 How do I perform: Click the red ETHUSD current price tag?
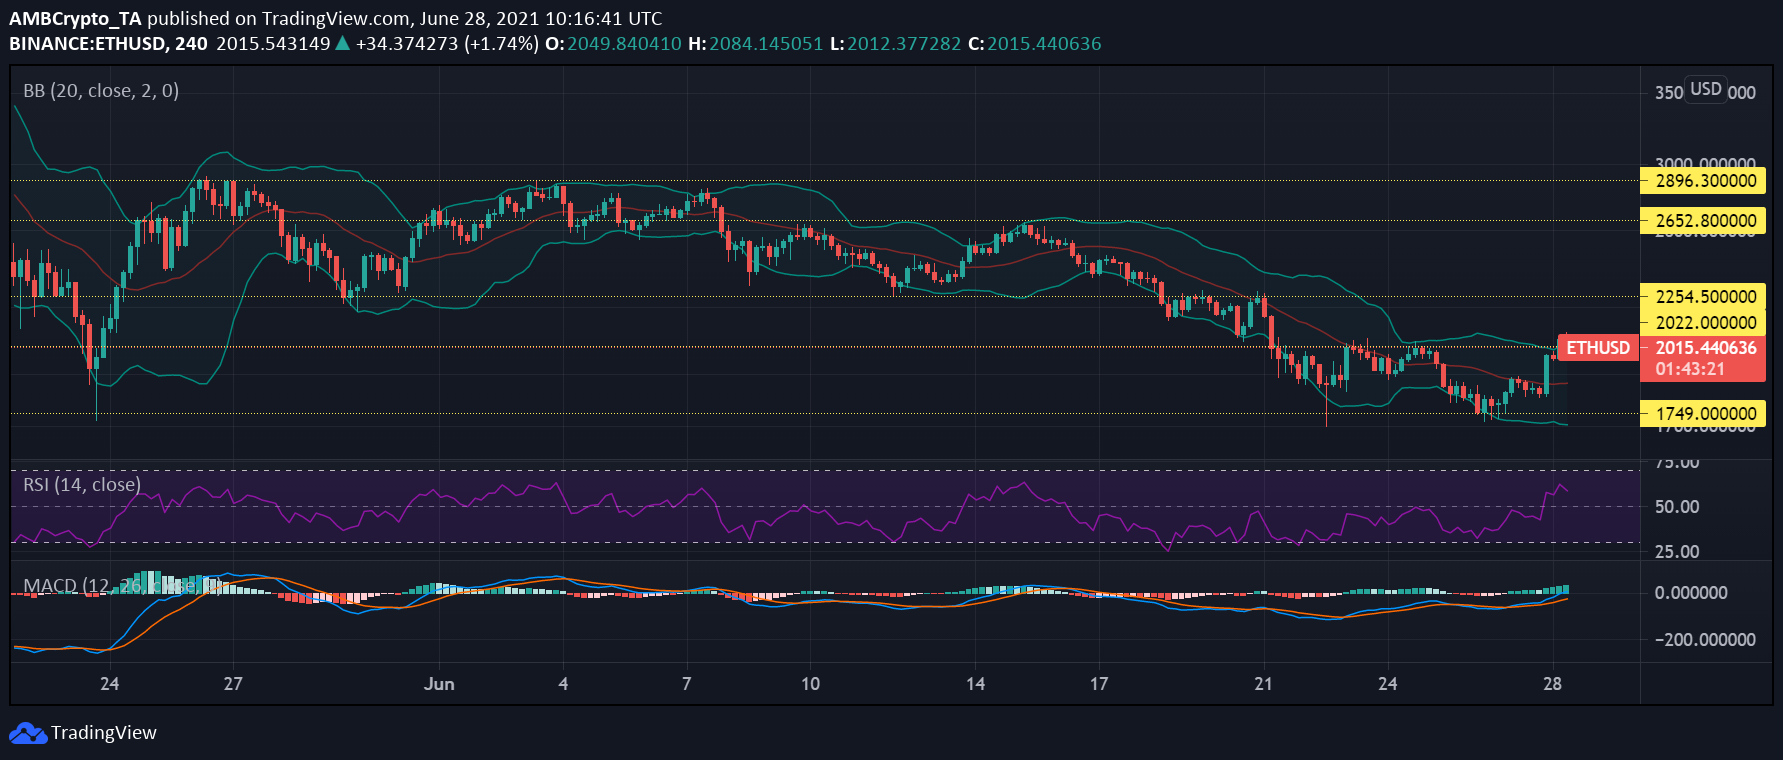click(x=1598, y=348)
